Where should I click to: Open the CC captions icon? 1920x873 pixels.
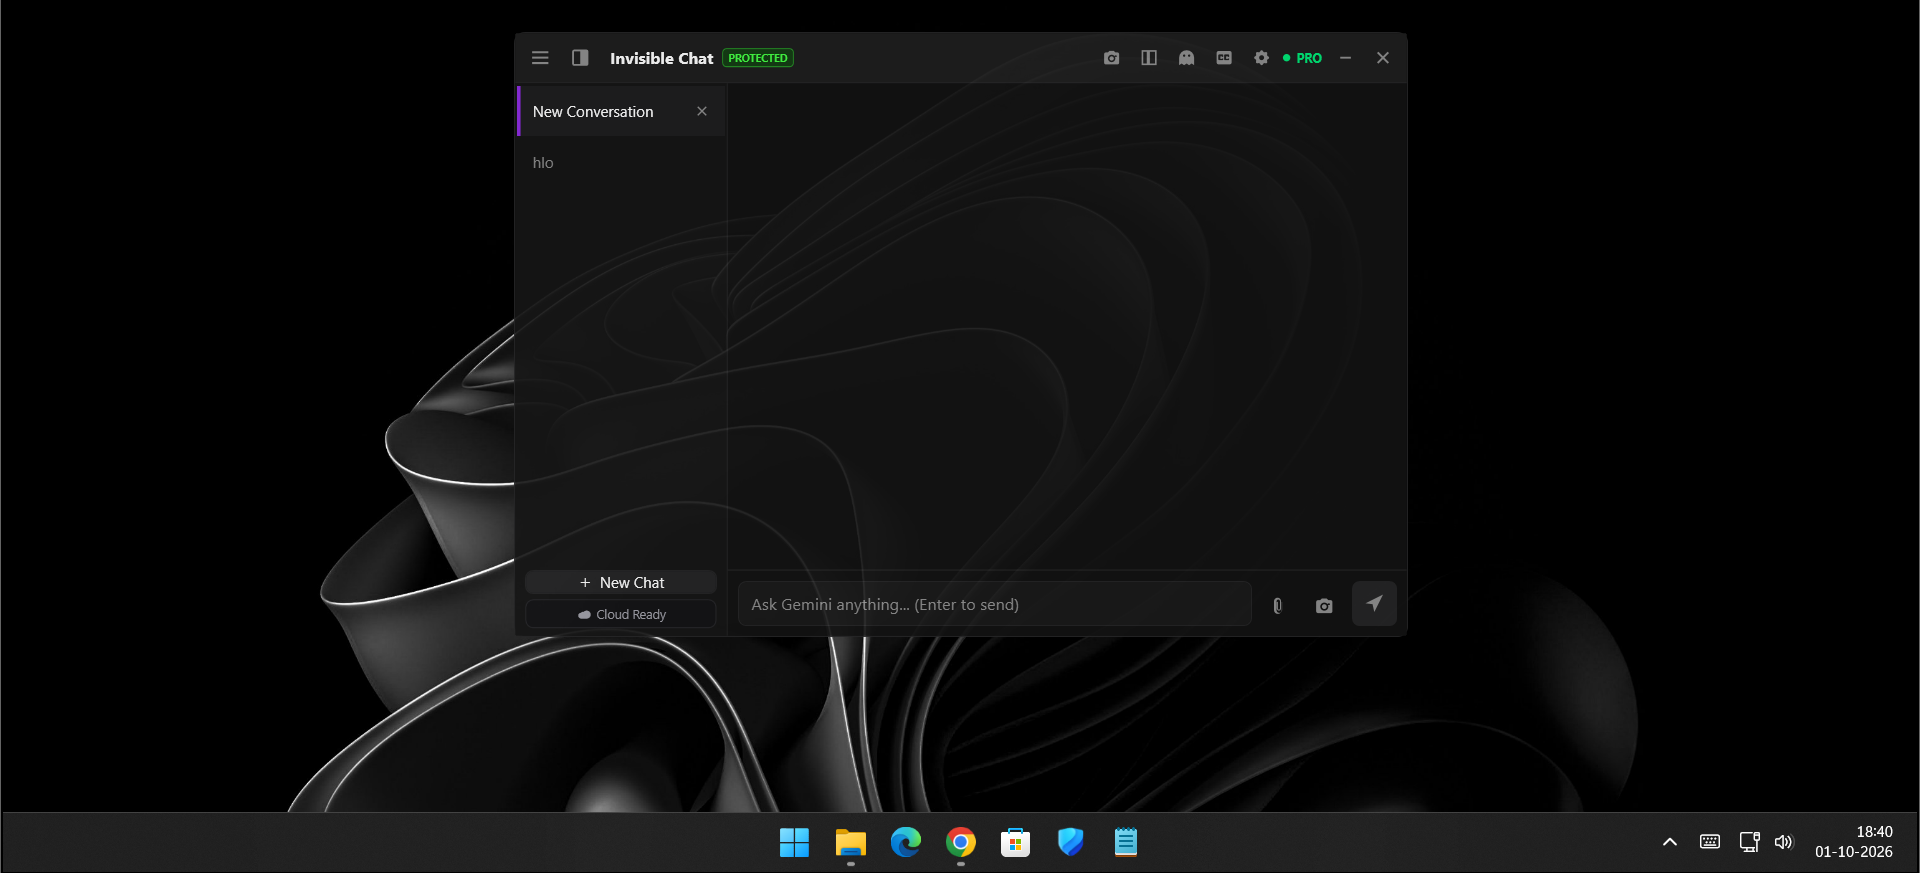click(1224, 58)
